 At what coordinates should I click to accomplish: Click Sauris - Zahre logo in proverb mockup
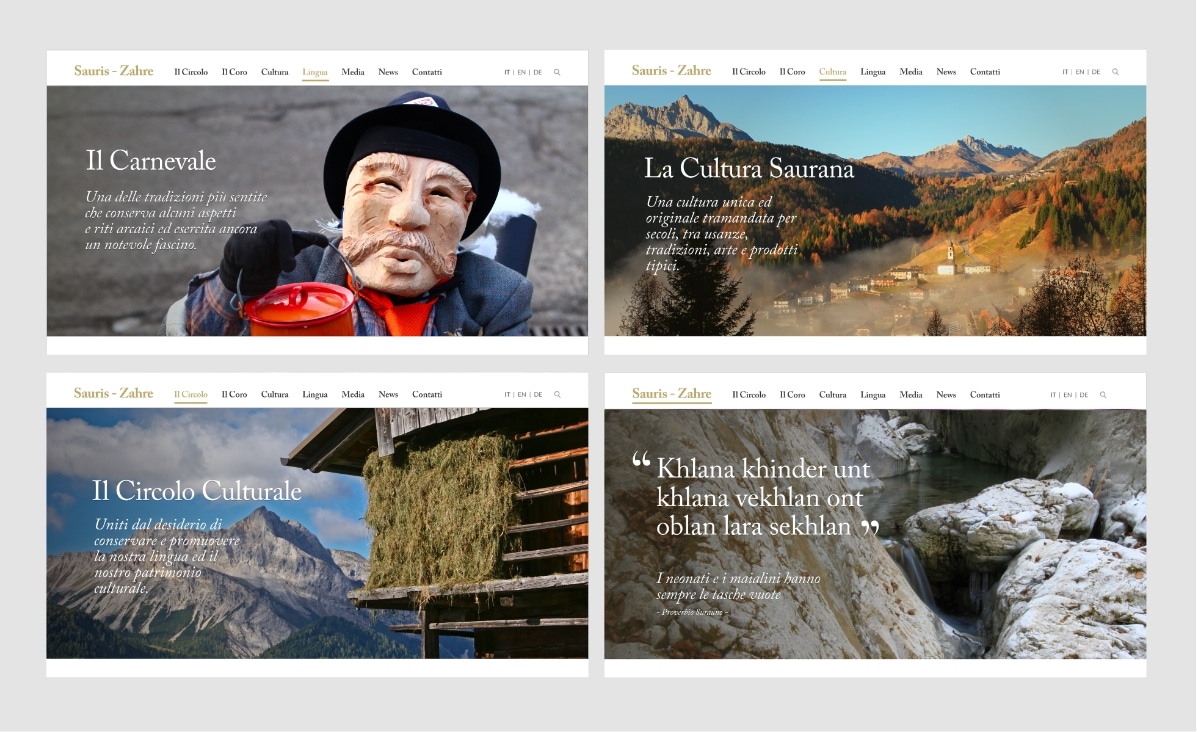coord(671,394)
